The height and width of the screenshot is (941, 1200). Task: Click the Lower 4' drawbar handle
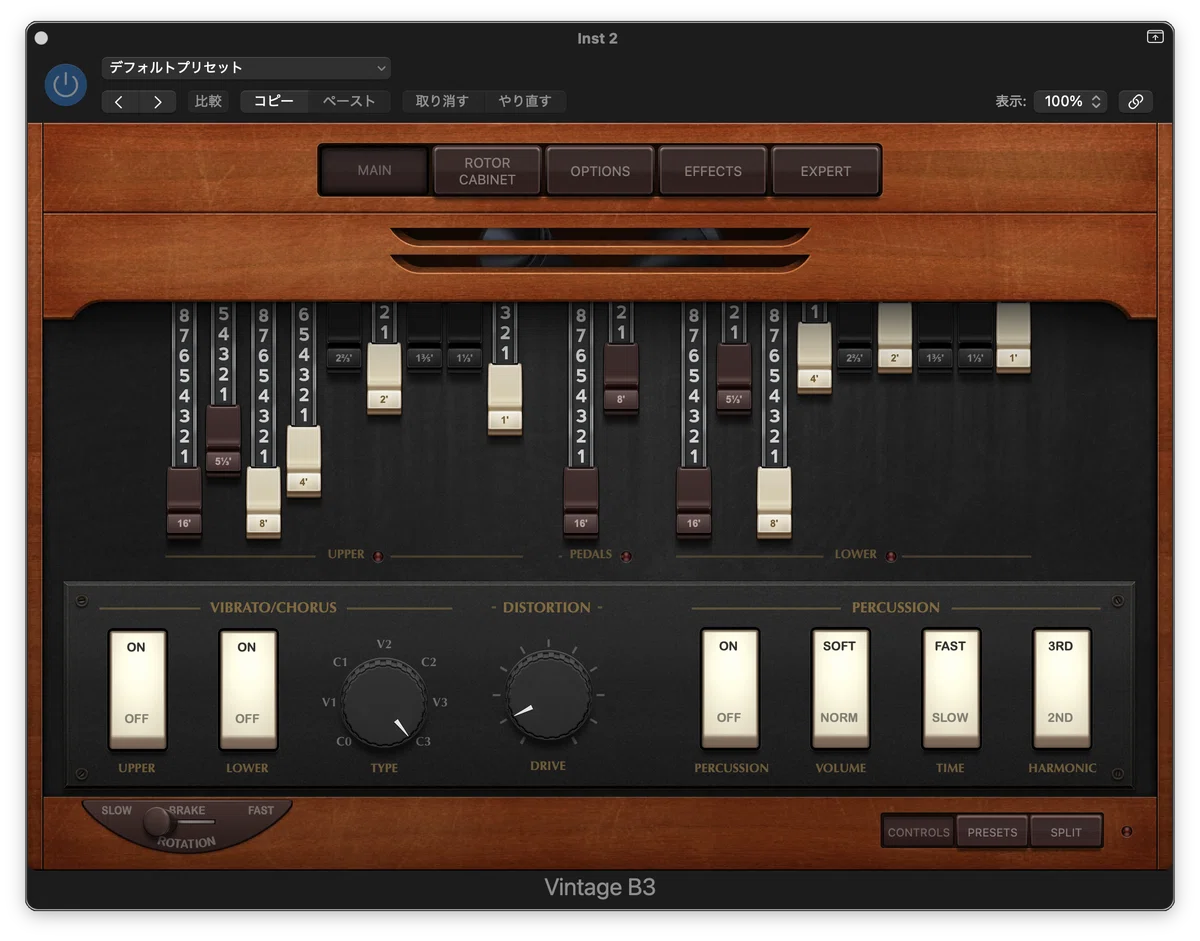click(x=814, y=357)
